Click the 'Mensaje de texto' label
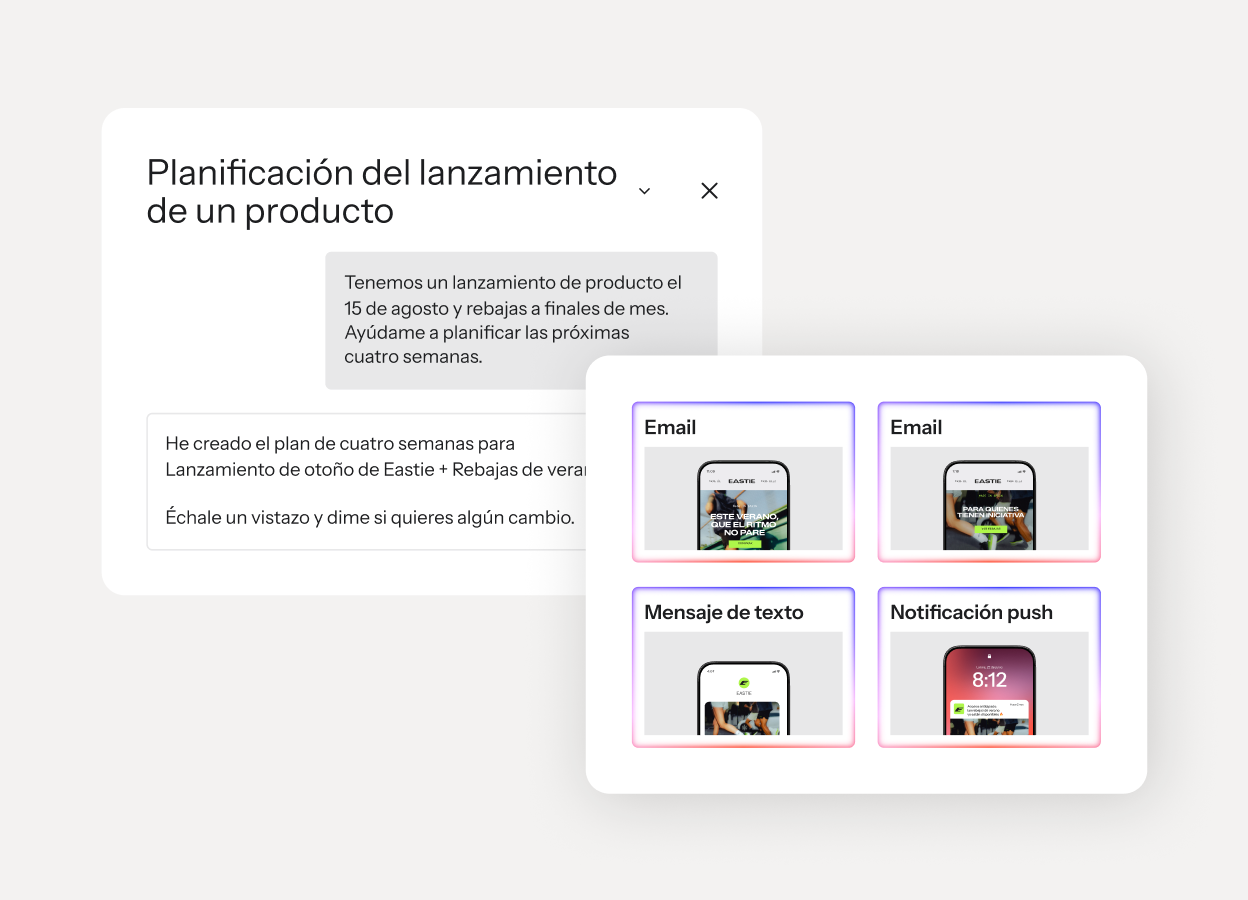 pos(724,612)
